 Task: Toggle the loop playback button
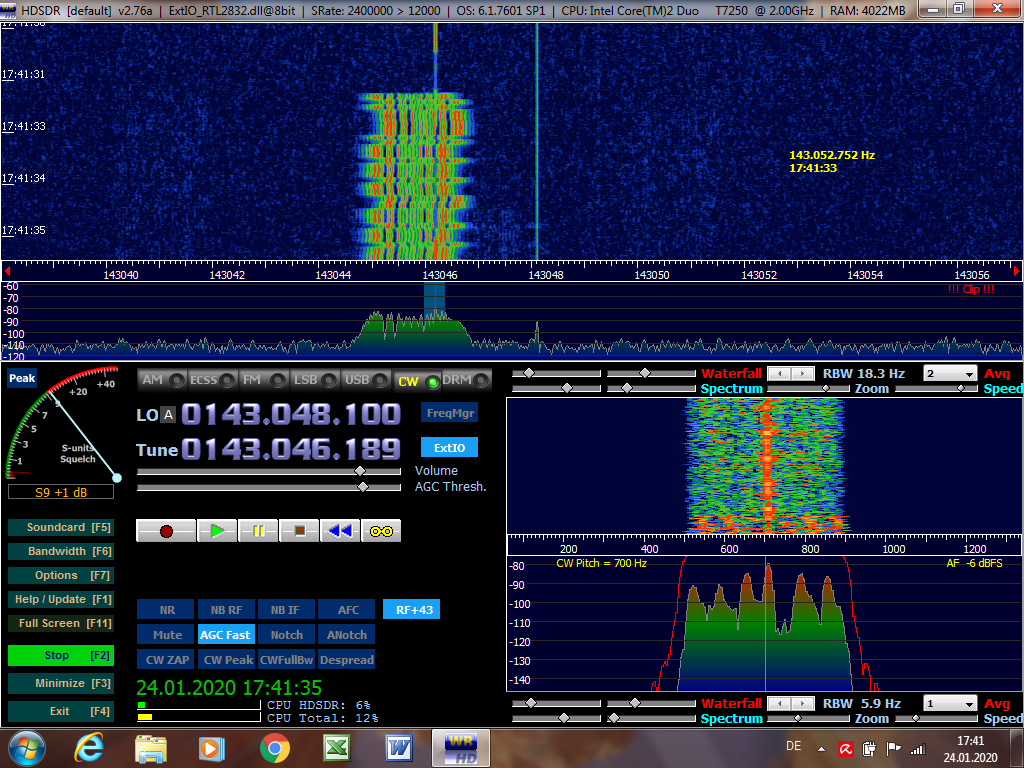(x=381, y=531)
